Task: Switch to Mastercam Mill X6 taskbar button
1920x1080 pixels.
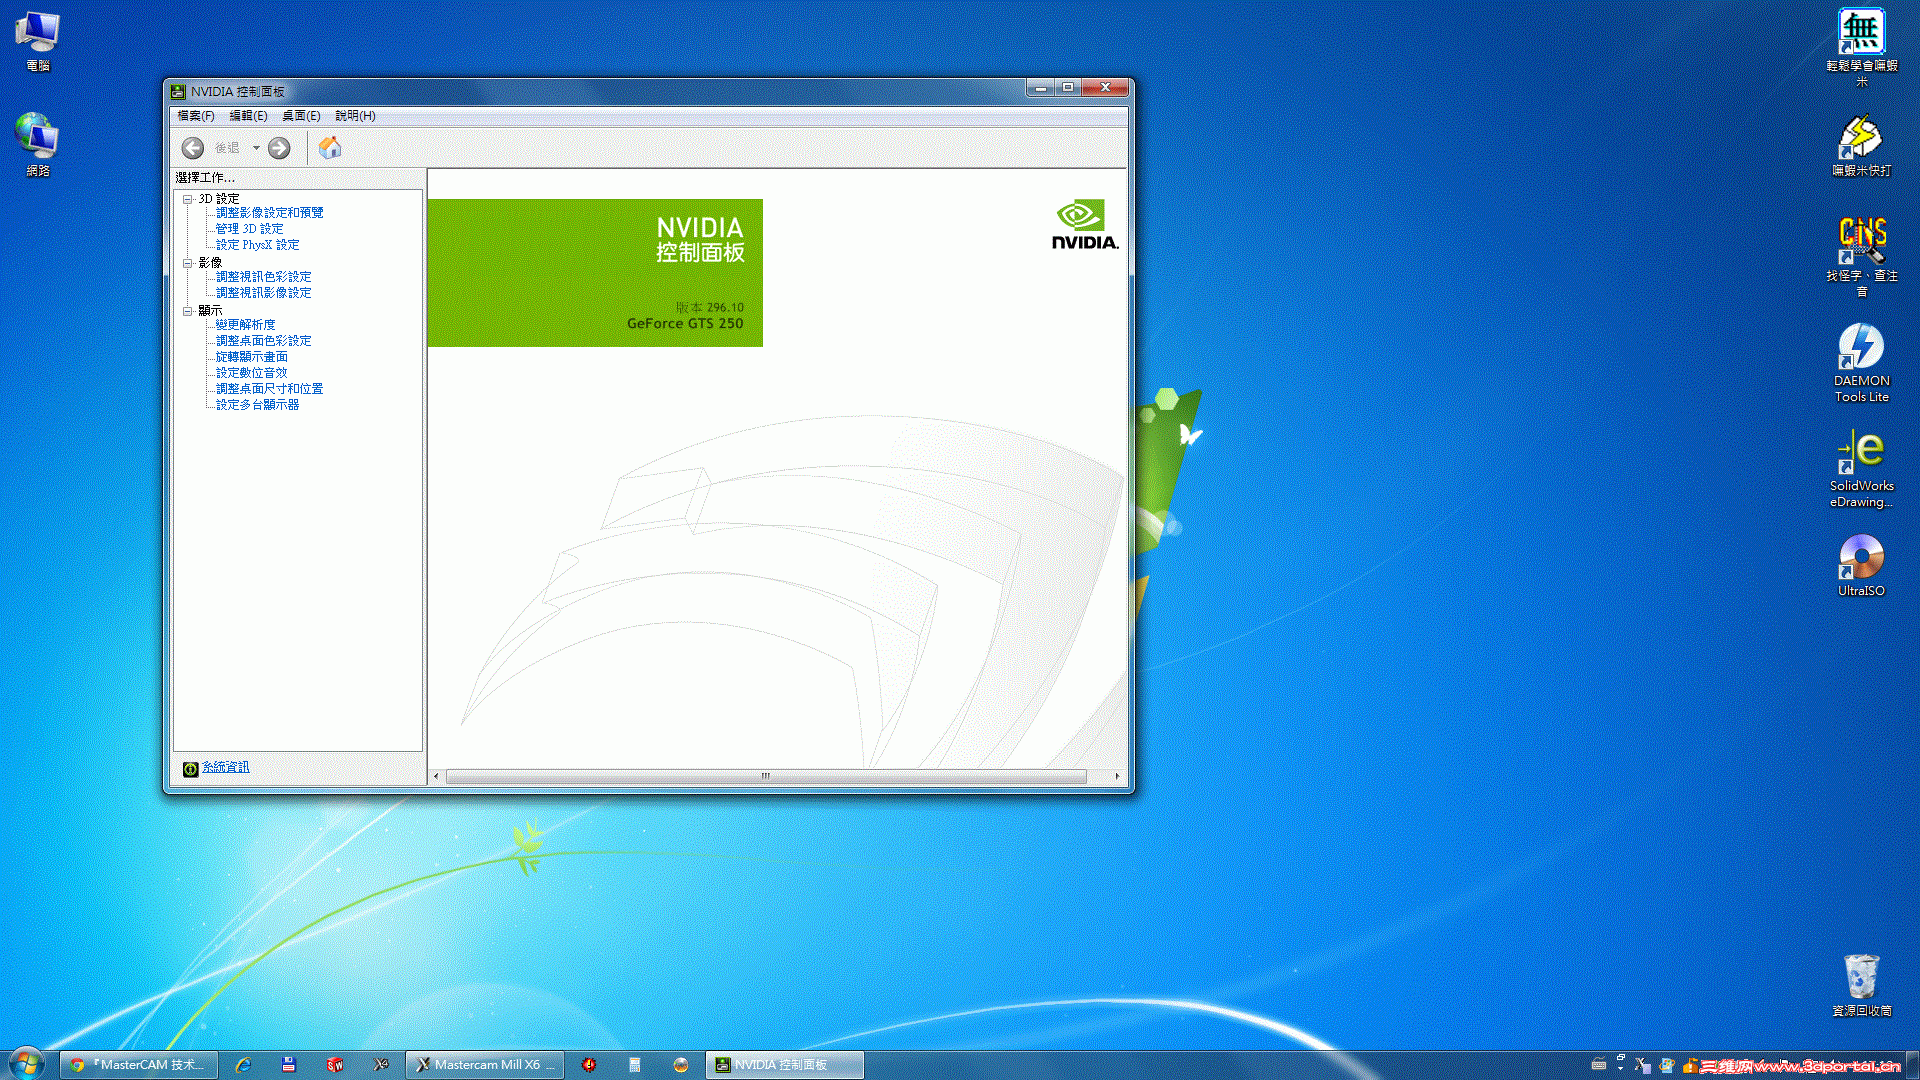Action: 485,1065
